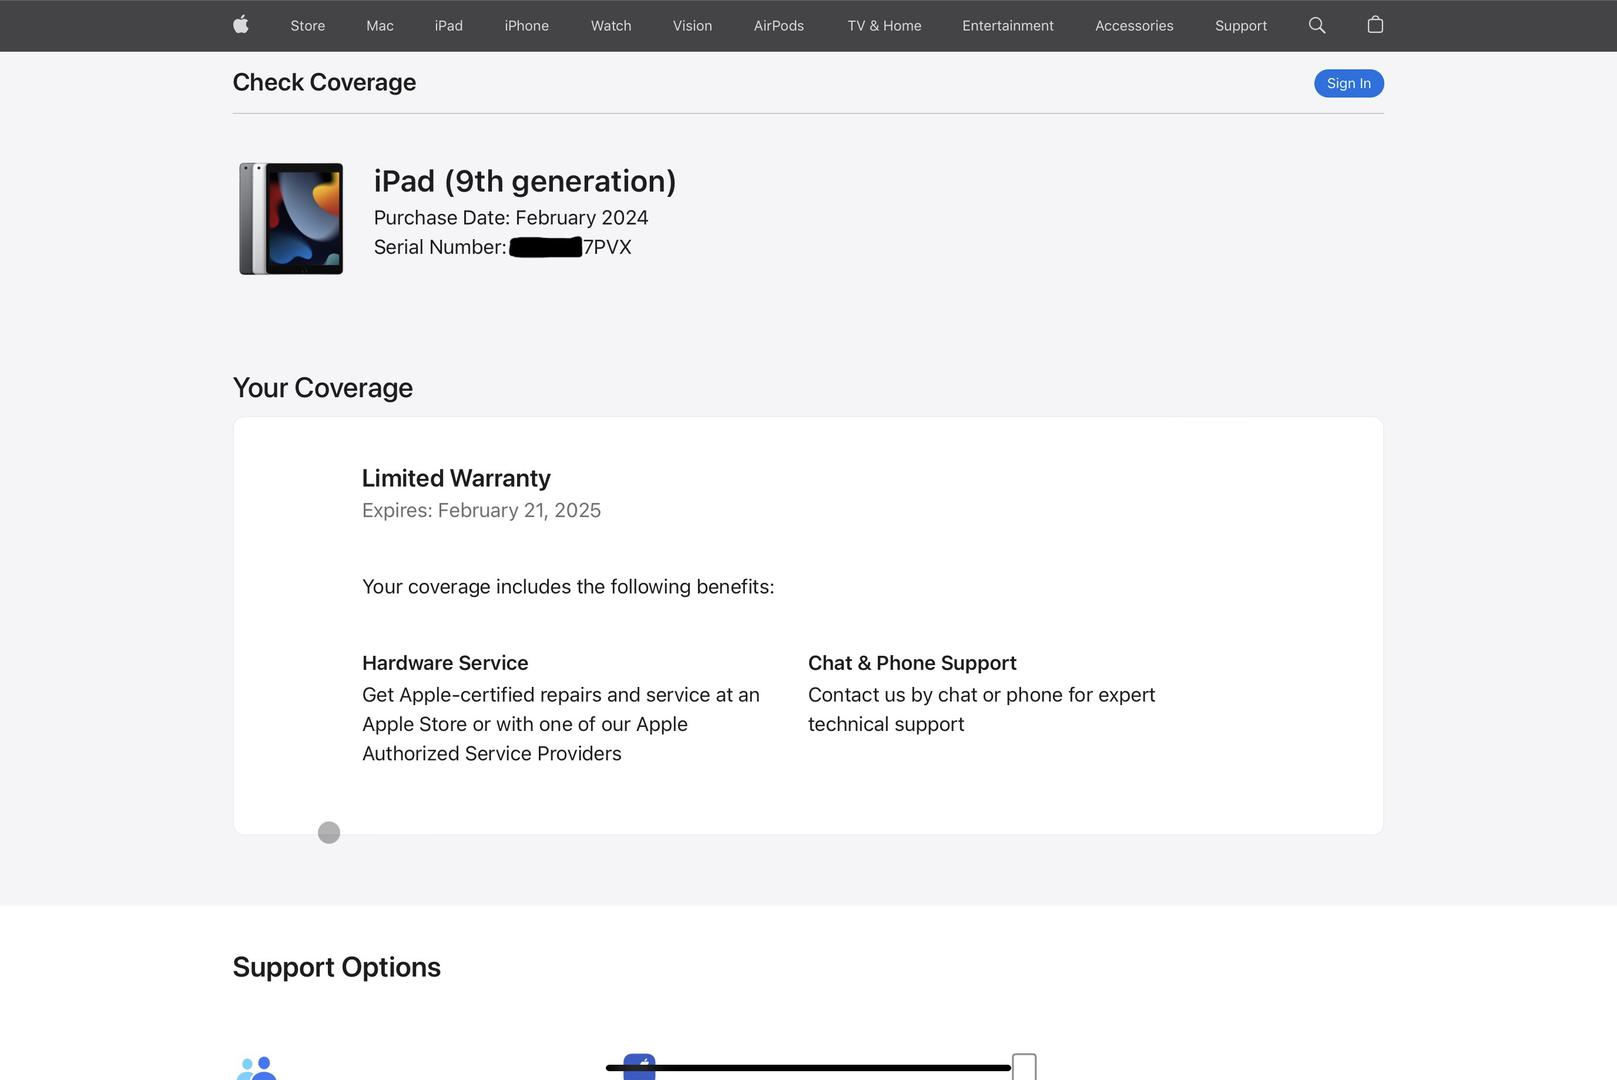Open the Accessories menu item

(1134, 26)
